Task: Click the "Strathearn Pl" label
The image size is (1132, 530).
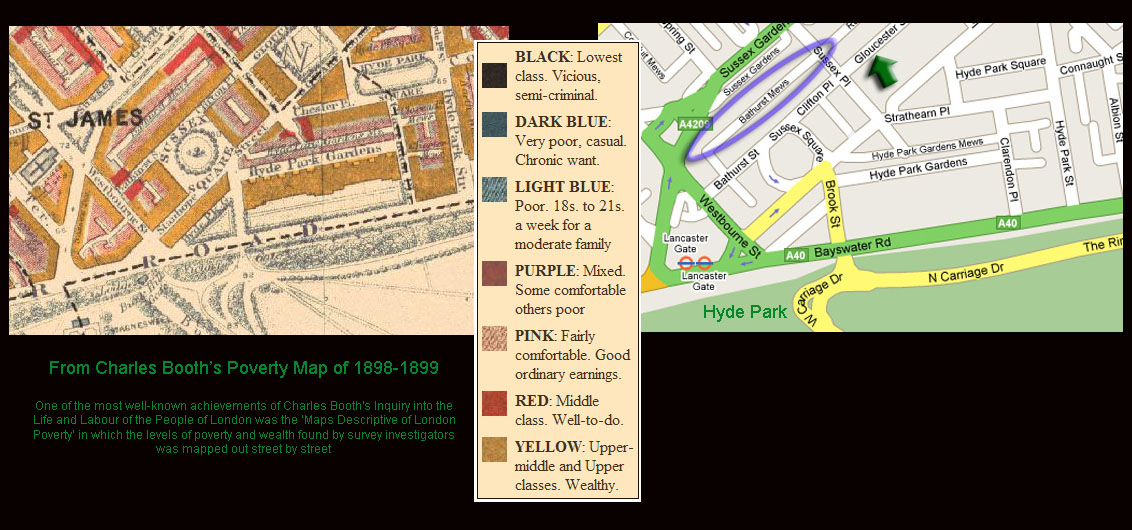Action: (x=917, y=116)
